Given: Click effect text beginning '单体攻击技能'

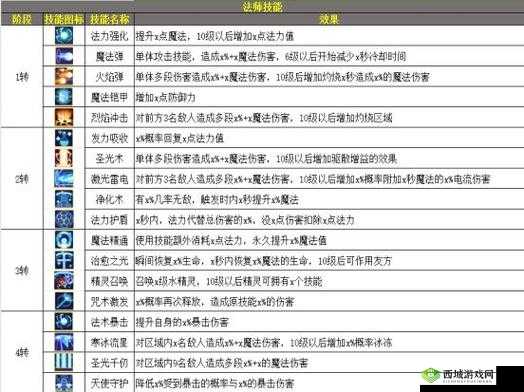Looking at the screenshot, I should (271, 57).
